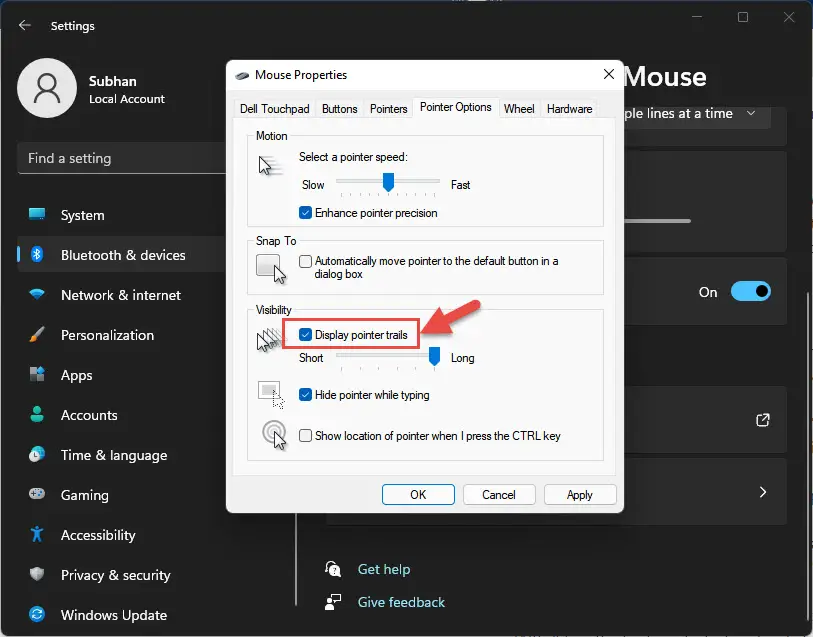813x637 pixels.
Task: Turn off the On toggle switch
Action: [x=750, y=291]
